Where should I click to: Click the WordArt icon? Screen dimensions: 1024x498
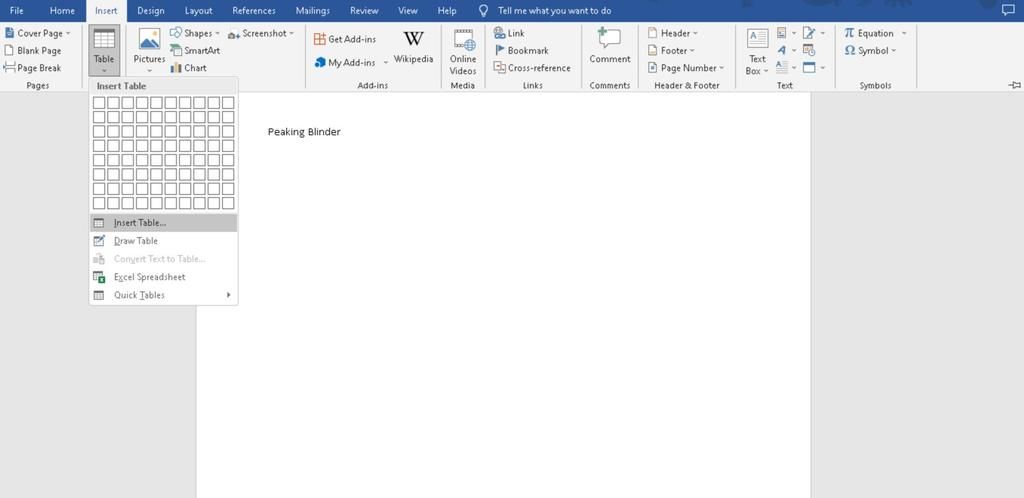[782, 50]
